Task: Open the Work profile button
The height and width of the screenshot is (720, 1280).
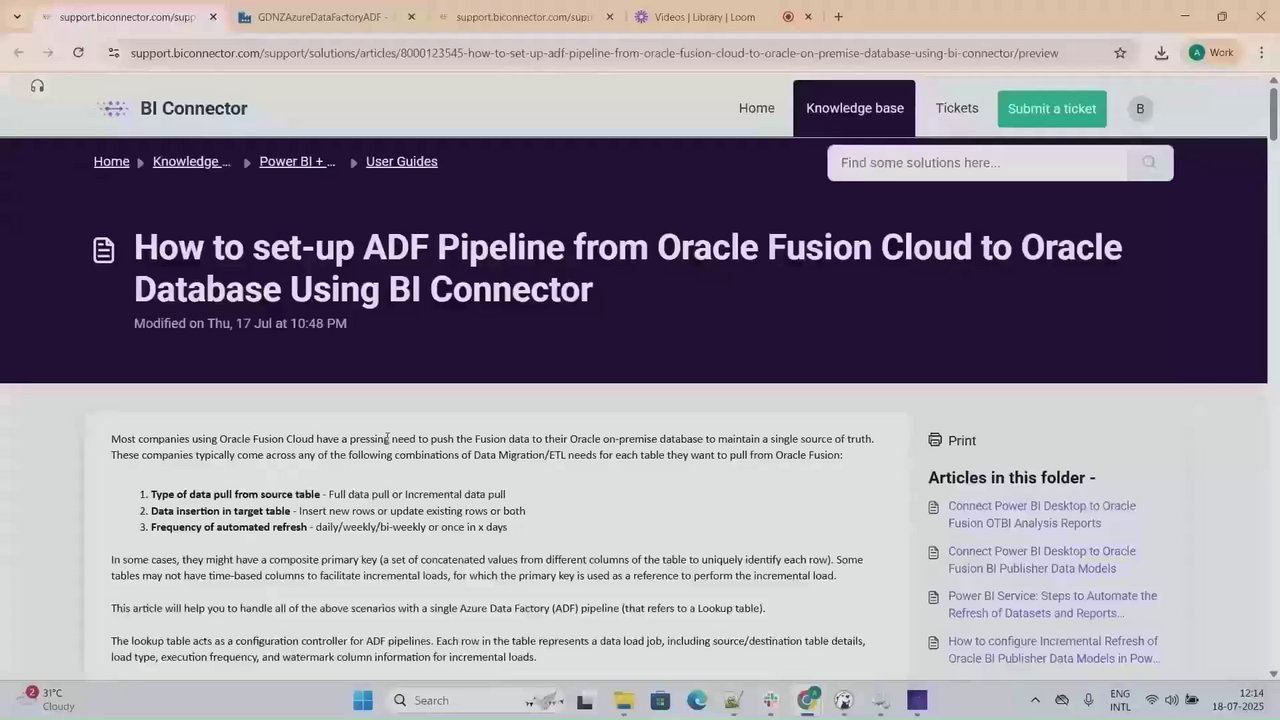Action: click(x=1211, y=53)
